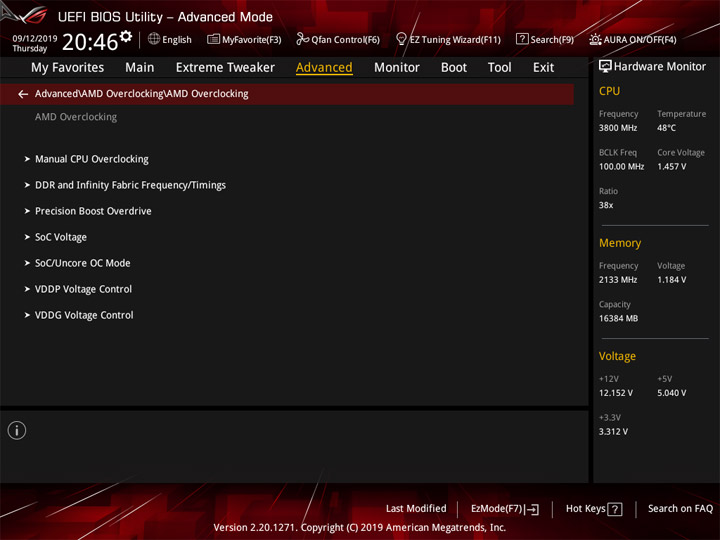The height and width of the screenshot is (540, 720).
Task: Click the globe language icon
Action: pos(154,39)
